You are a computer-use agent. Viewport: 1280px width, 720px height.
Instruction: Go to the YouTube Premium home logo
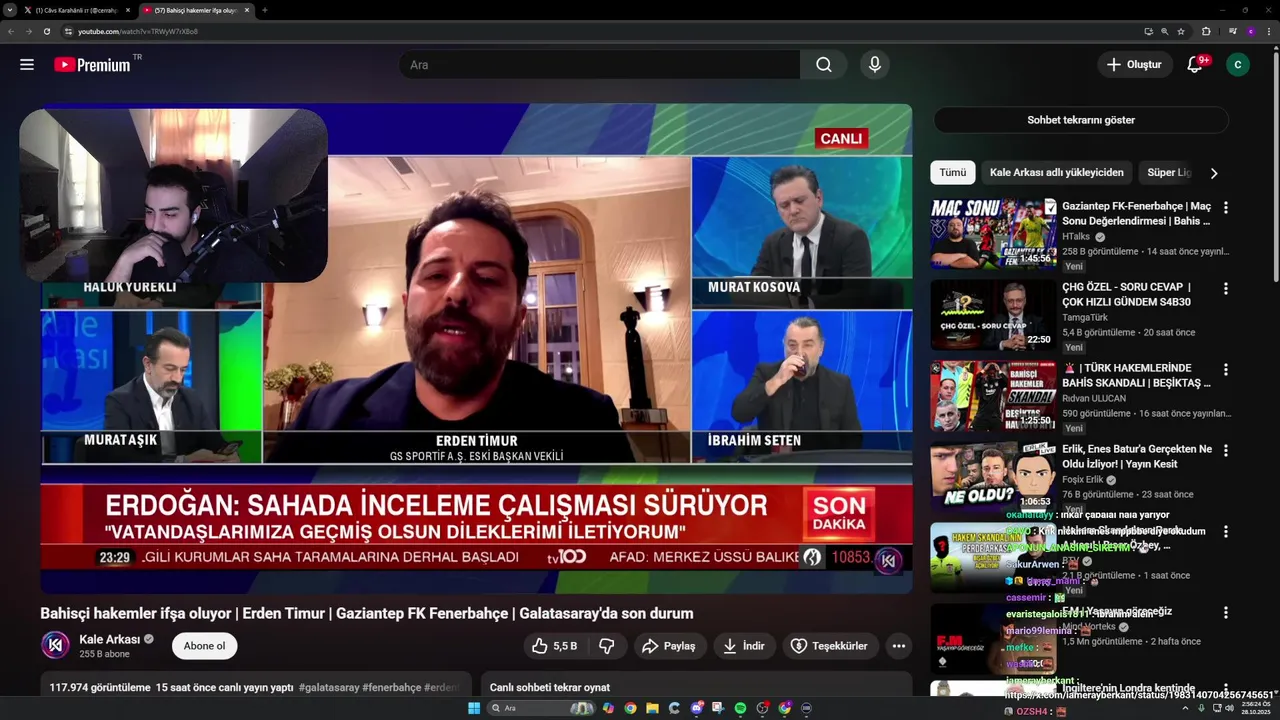93,65
